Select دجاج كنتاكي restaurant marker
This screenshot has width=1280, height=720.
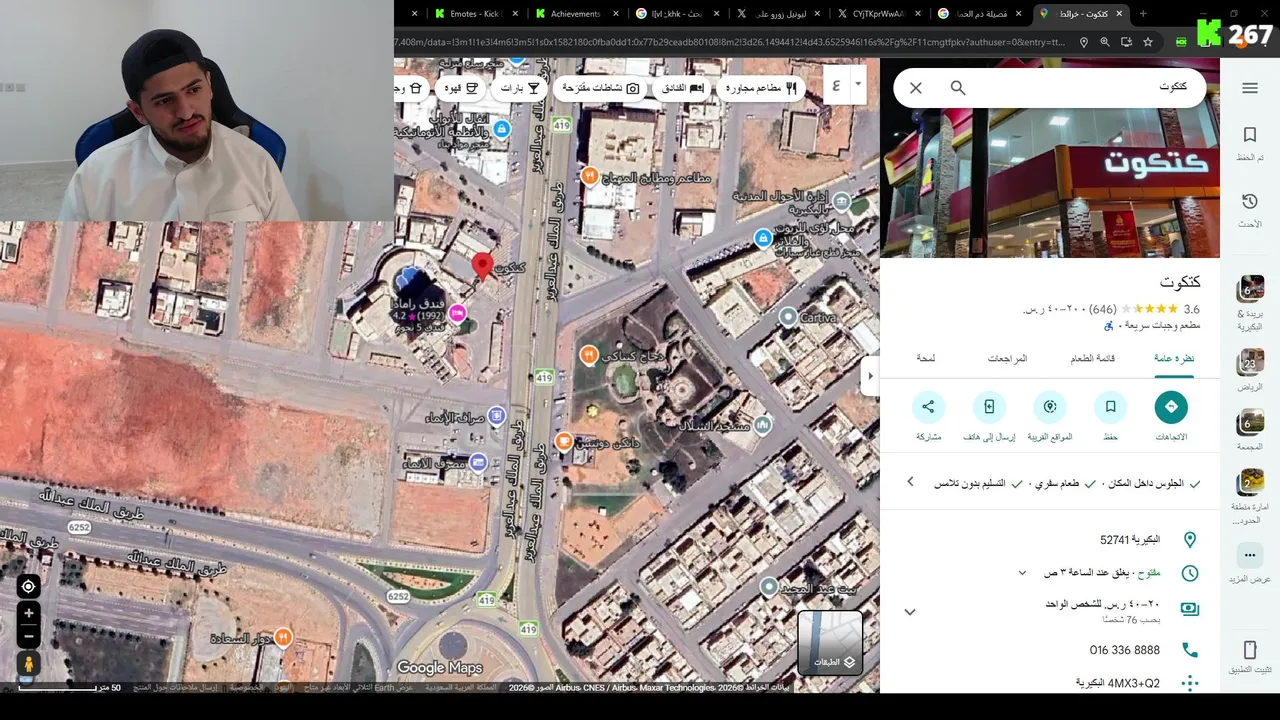589,354
